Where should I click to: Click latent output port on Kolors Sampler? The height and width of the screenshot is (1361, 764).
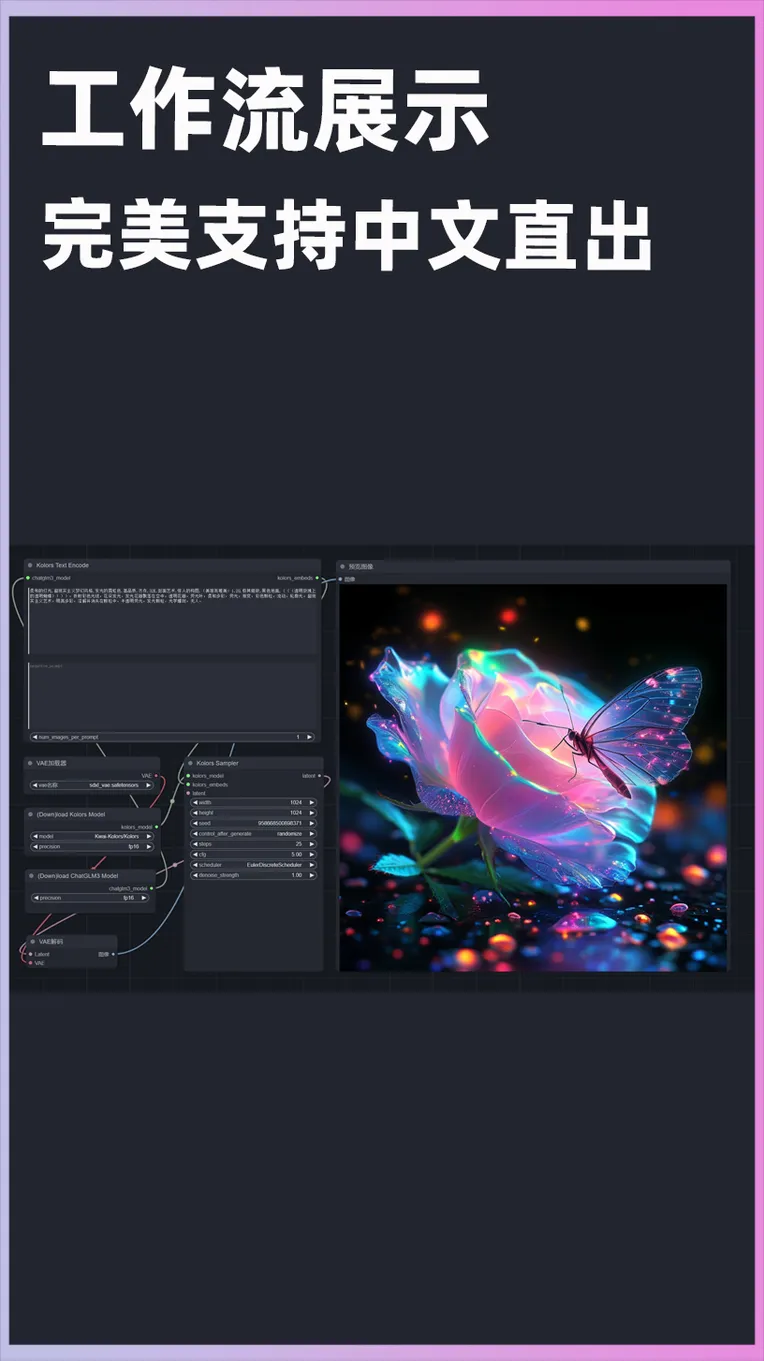tap(319, 775)
